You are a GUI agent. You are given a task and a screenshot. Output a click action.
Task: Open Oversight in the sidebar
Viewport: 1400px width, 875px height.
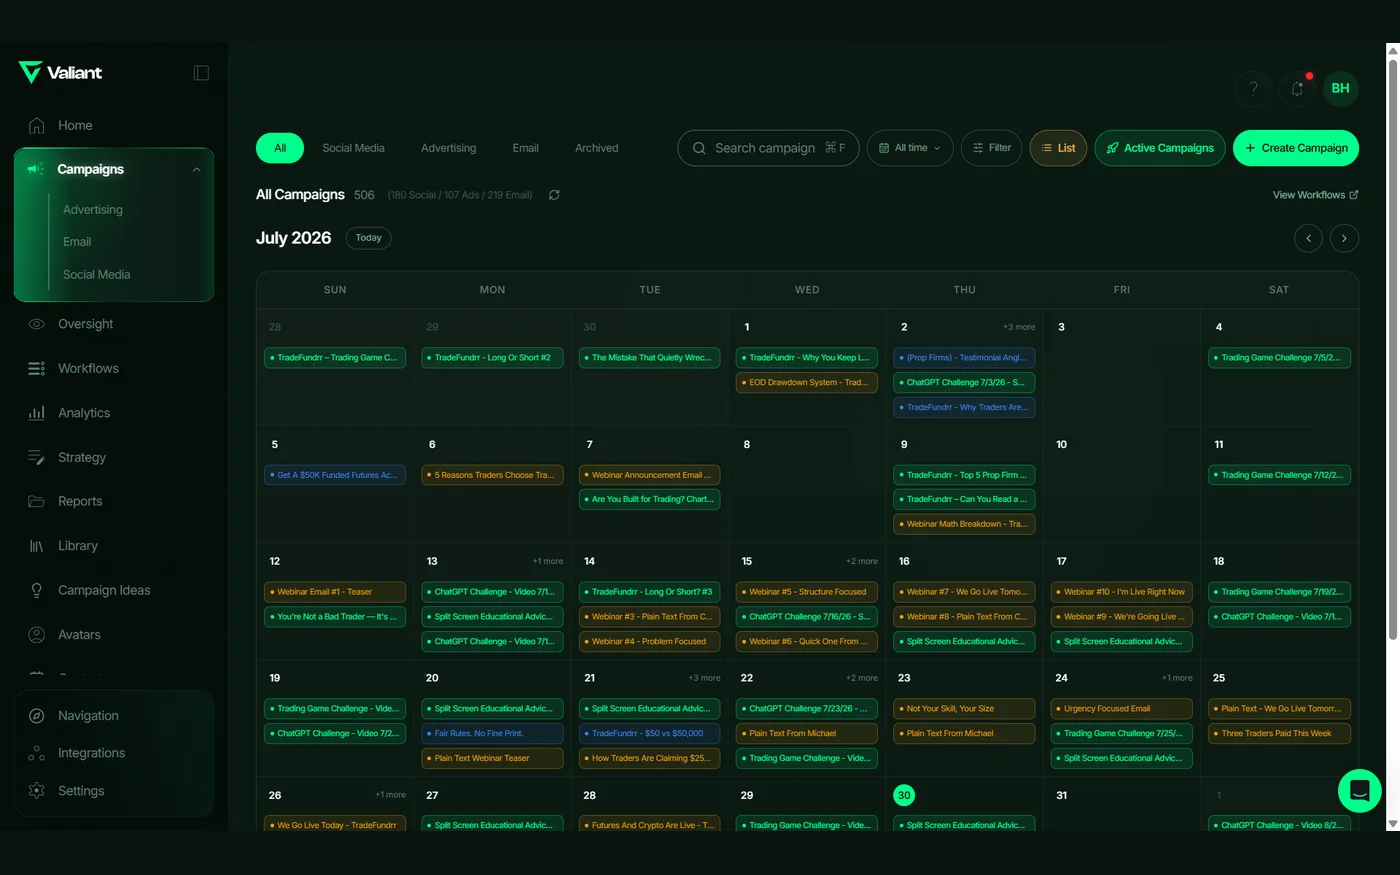click(x=85, y=324)
